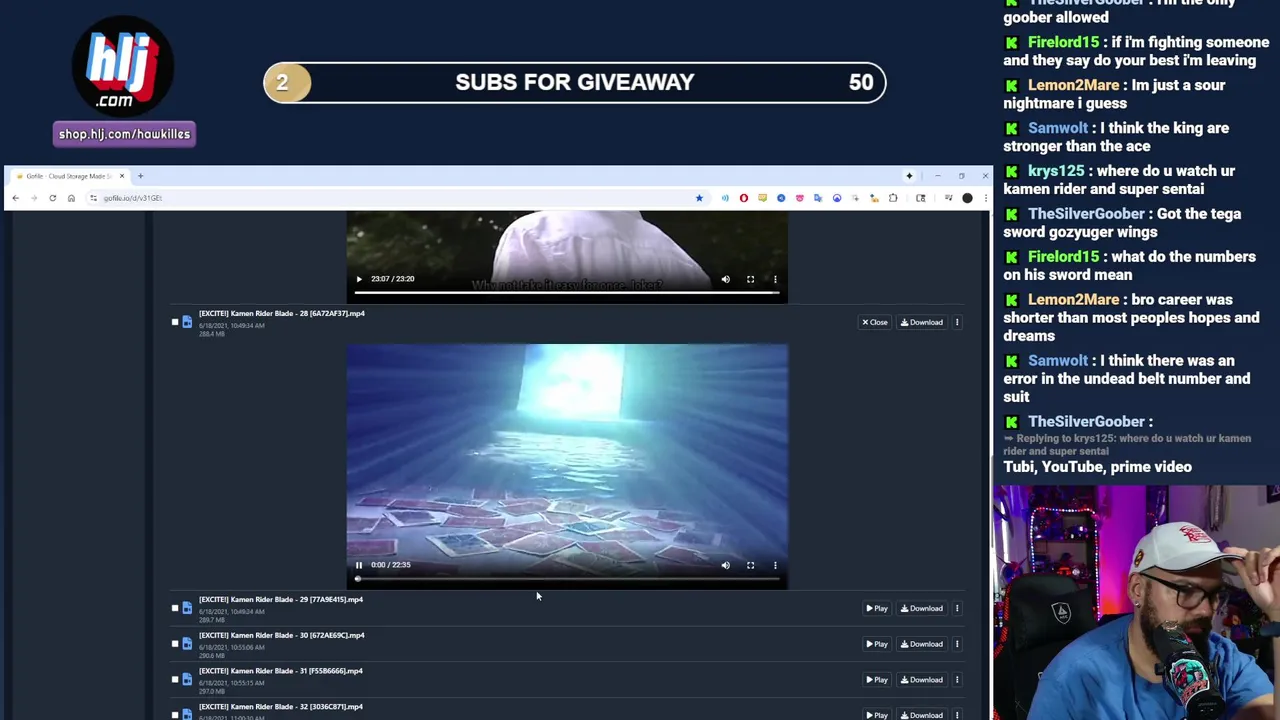
Task: Click the Blade 31 file type icon
Action: point(187,680)
